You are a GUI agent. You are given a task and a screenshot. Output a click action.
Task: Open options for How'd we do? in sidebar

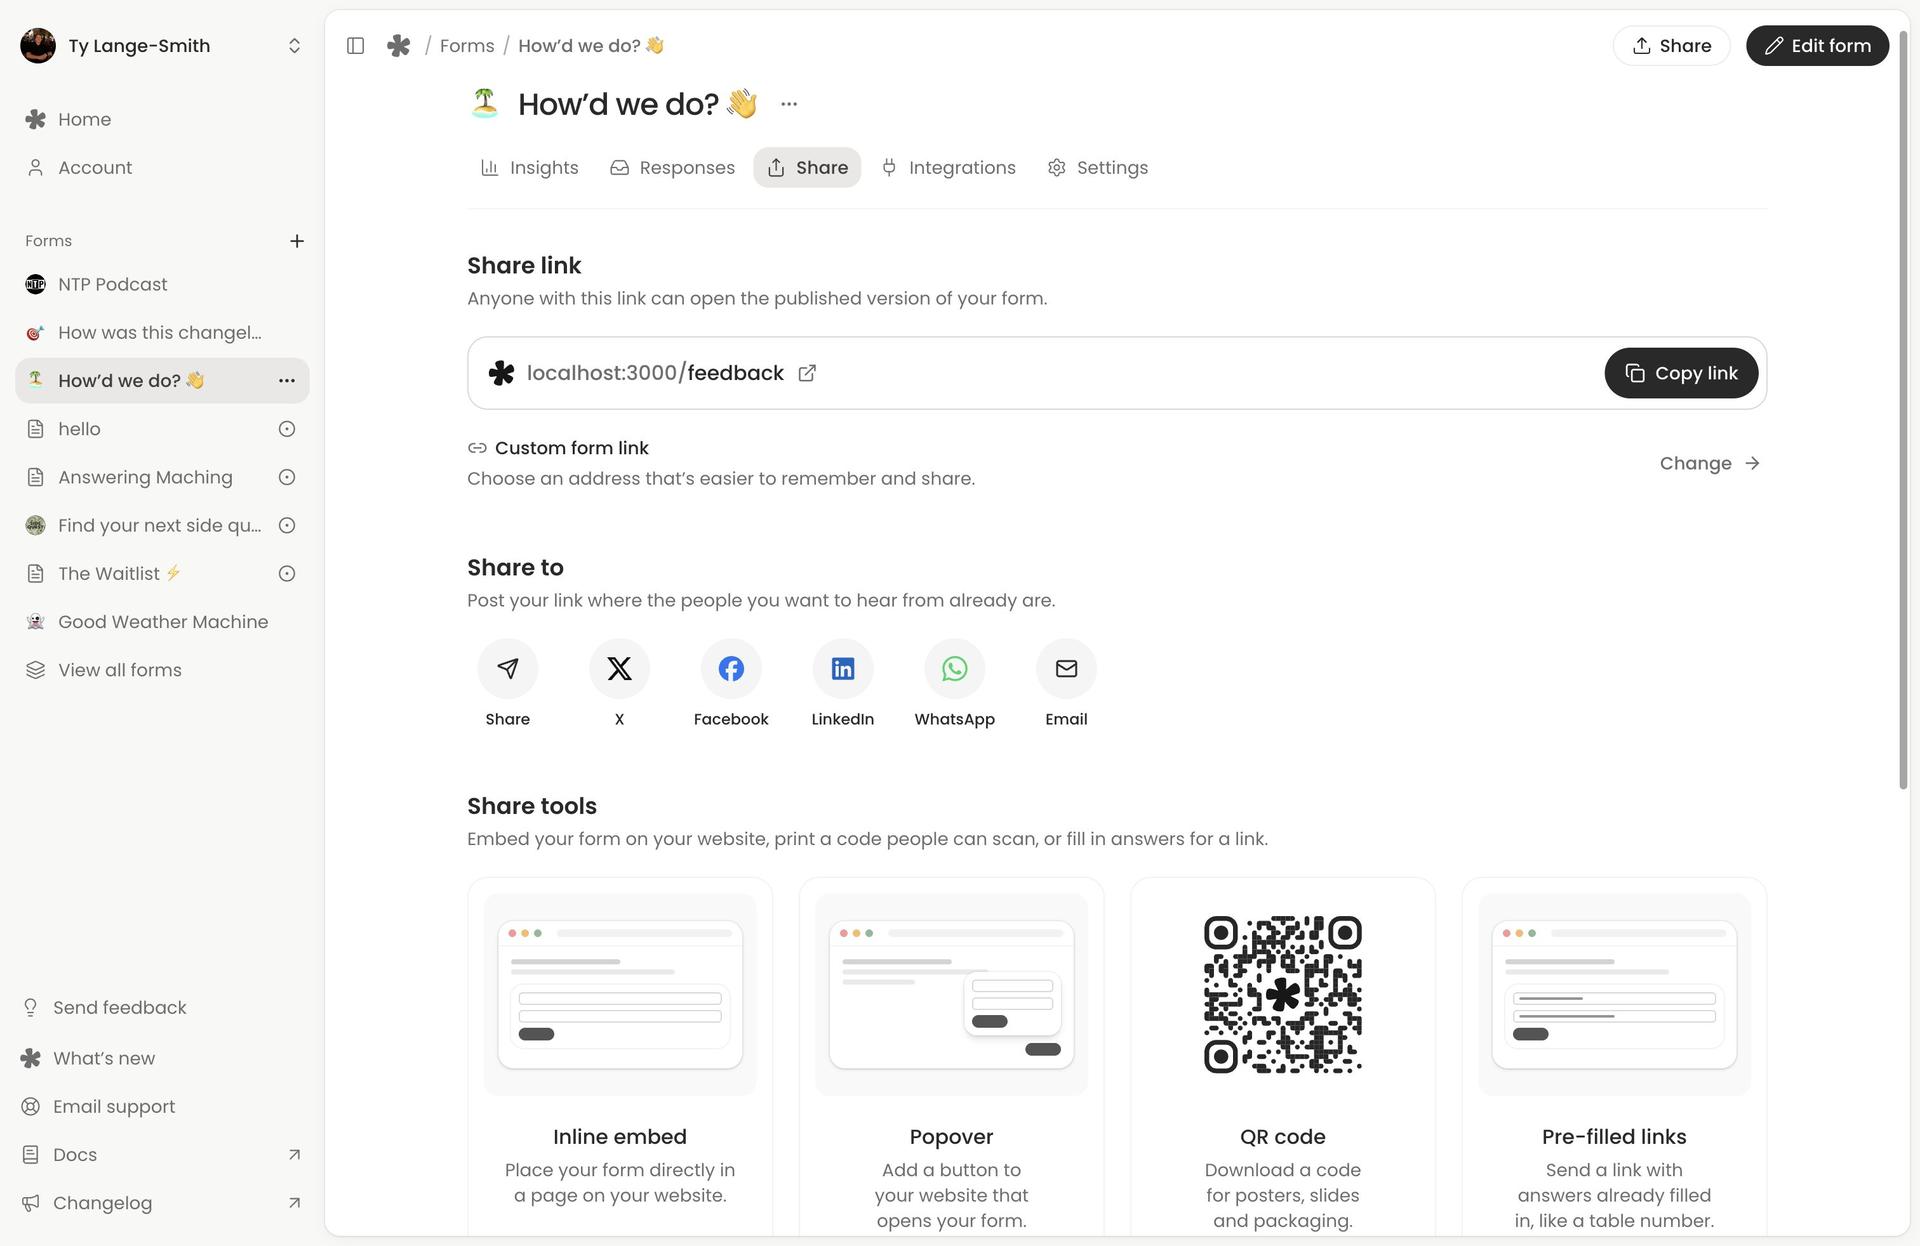pos(287,381)
